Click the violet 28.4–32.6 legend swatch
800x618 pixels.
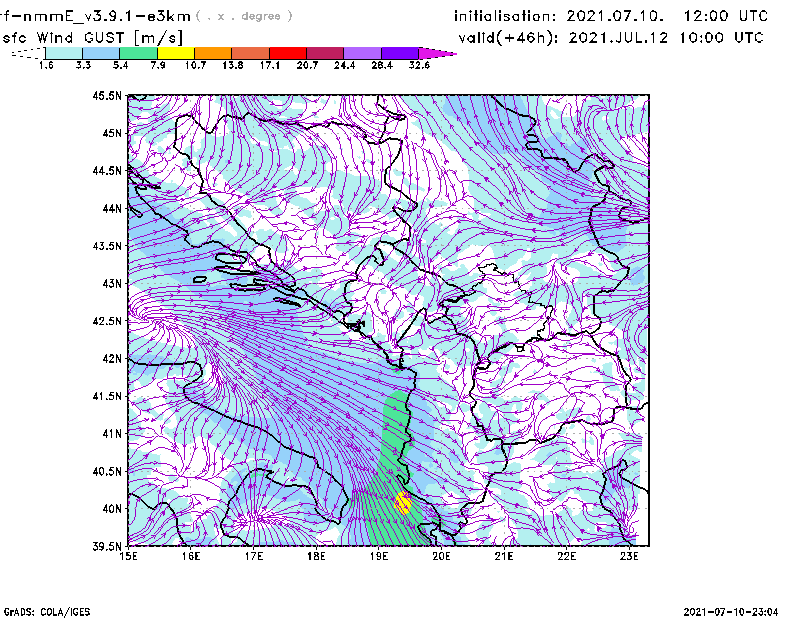point(400,53)
